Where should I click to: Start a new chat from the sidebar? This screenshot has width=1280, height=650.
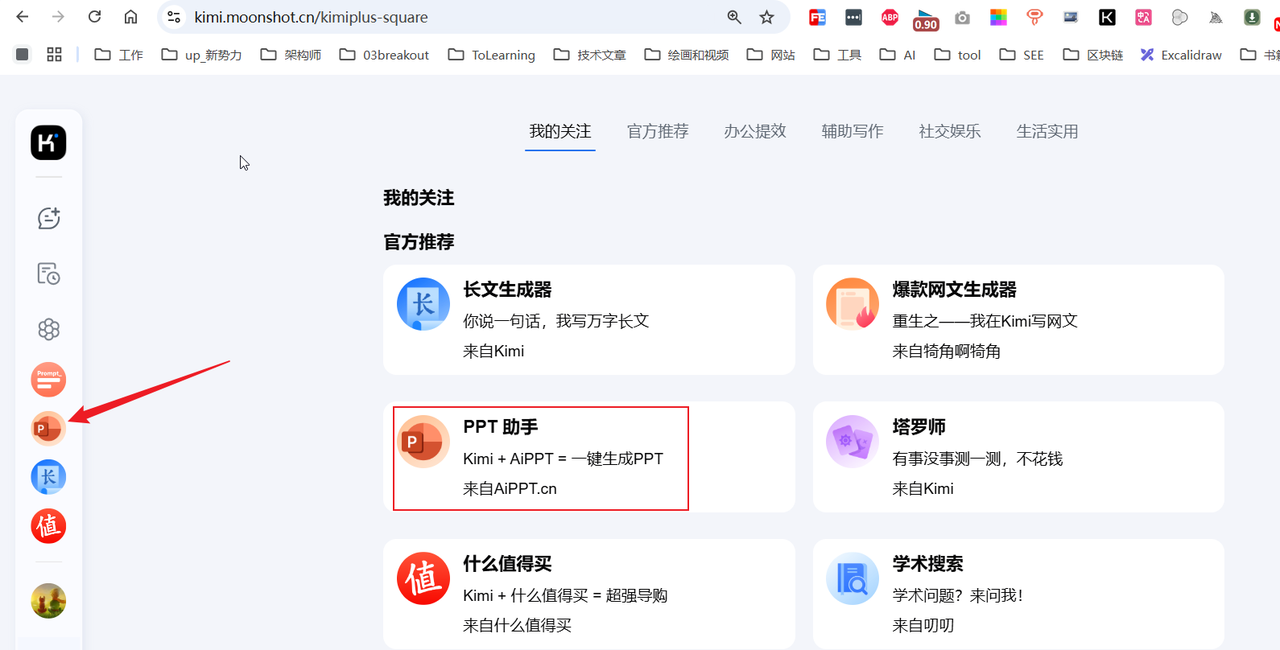coord(48,218)
